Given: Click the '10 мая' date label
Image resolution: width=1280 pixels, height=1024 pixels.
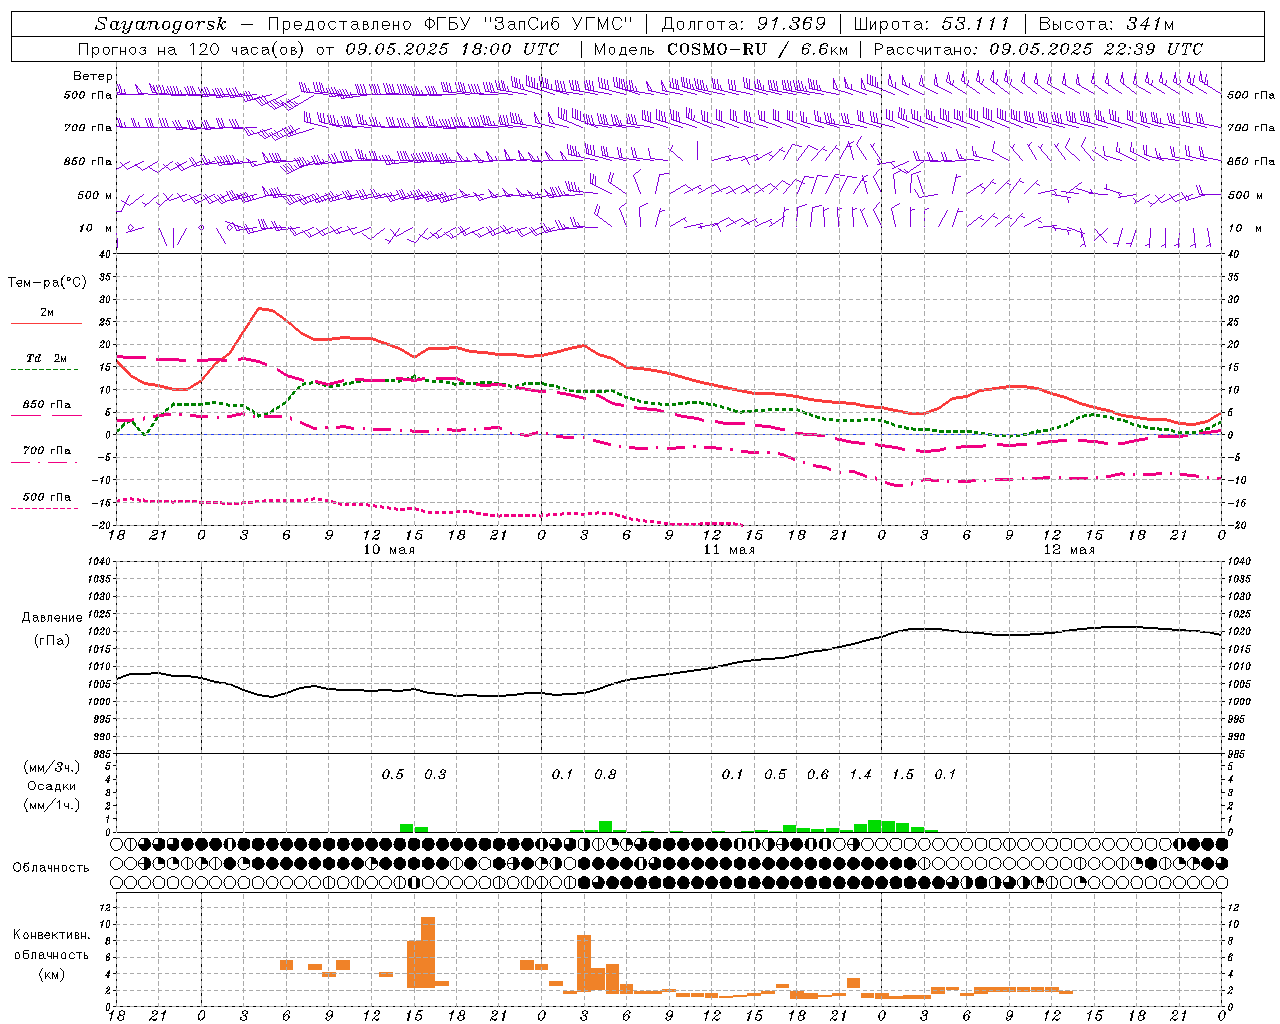Looking at the screenshot, I should (389, 550).
